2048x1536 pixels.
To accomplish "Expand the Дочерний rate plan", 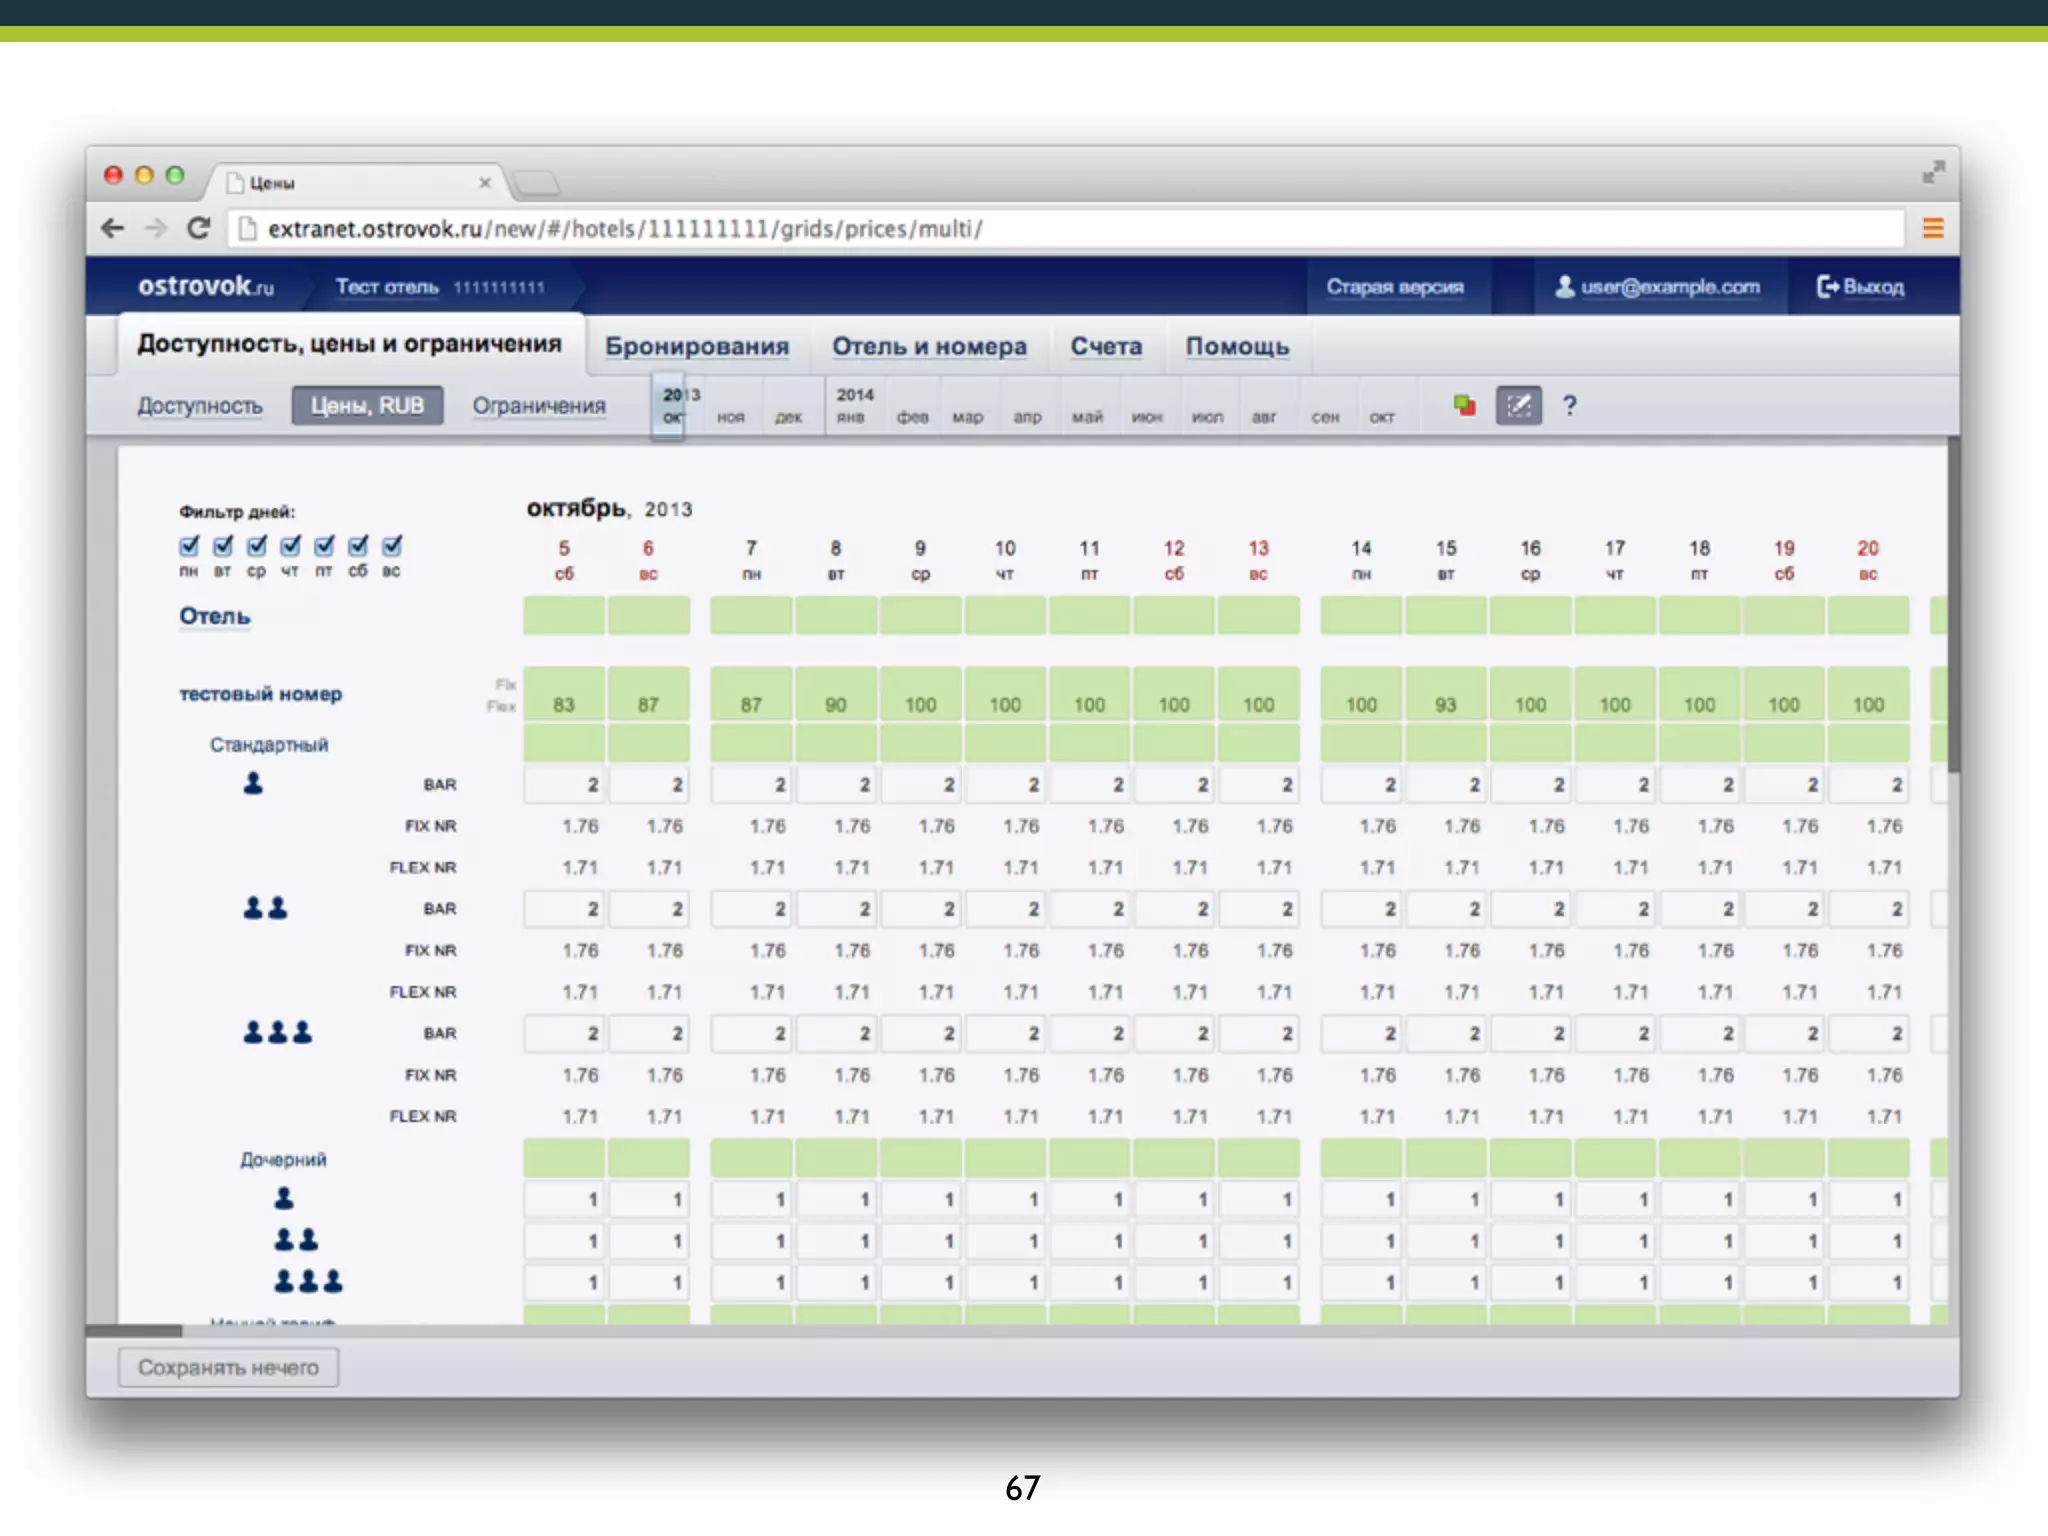I will tap(283, 1160).
